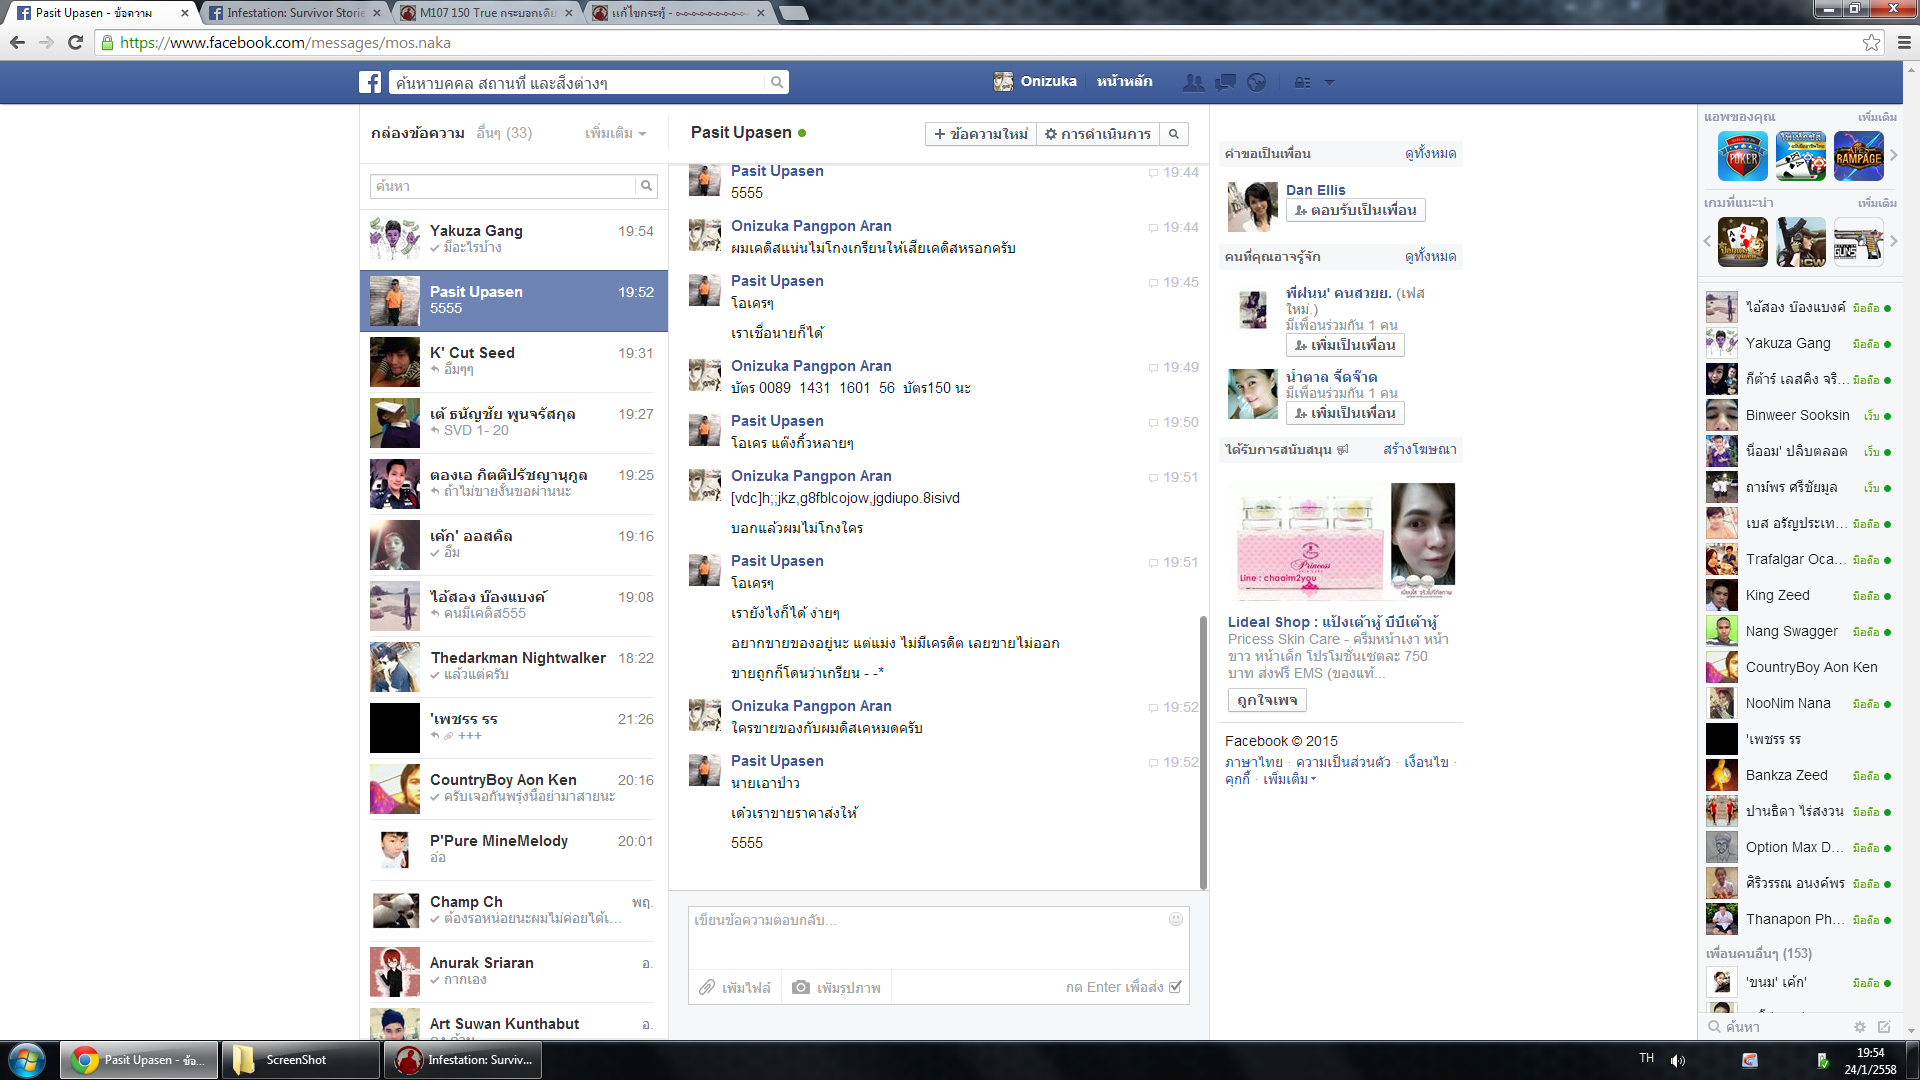Click the emoticon smiley in the reply box

1176,919
